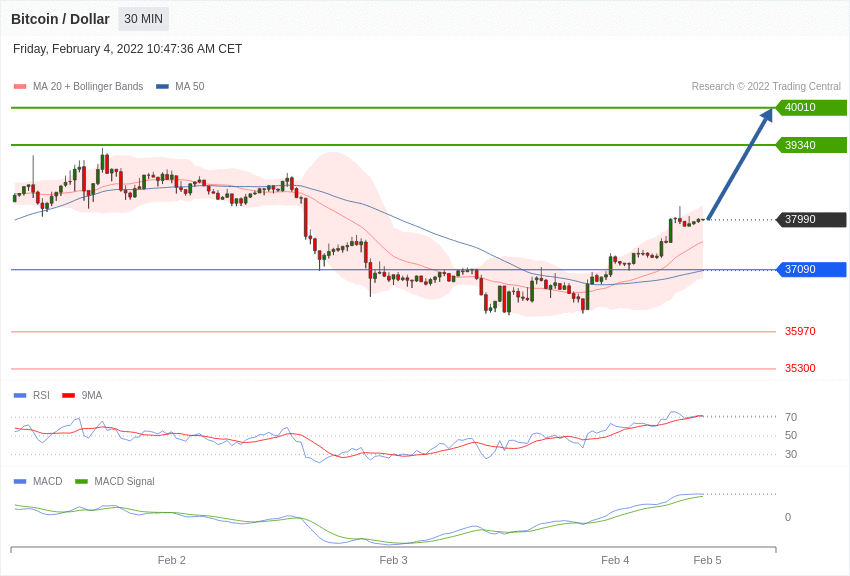Click the date text Friday, February 4, 2022
This screenshot has width=850, height=576.
(78, 49)
